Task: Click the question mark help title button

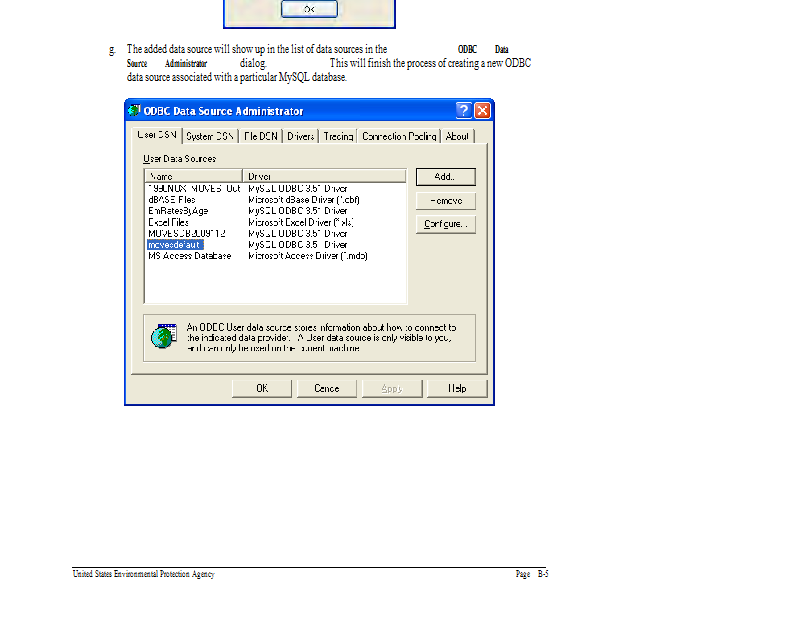Action: click(464, 110)
